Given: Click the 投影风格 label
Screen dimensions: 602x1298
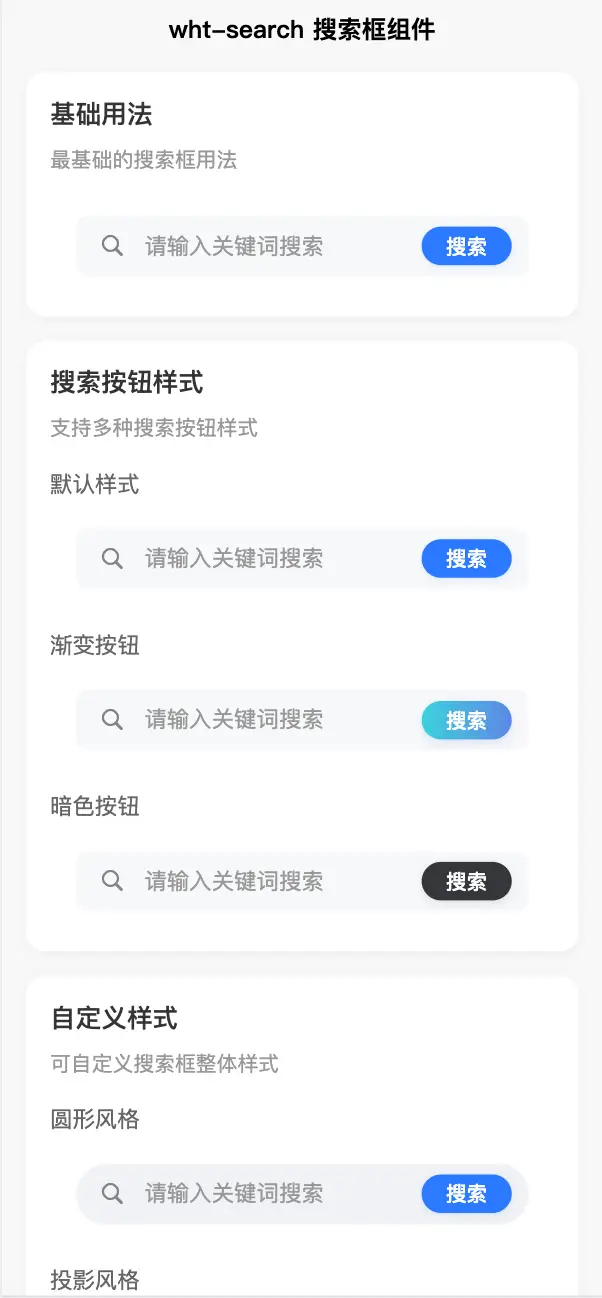Looking at the screenshot, I should click(x=95, y=1279).
